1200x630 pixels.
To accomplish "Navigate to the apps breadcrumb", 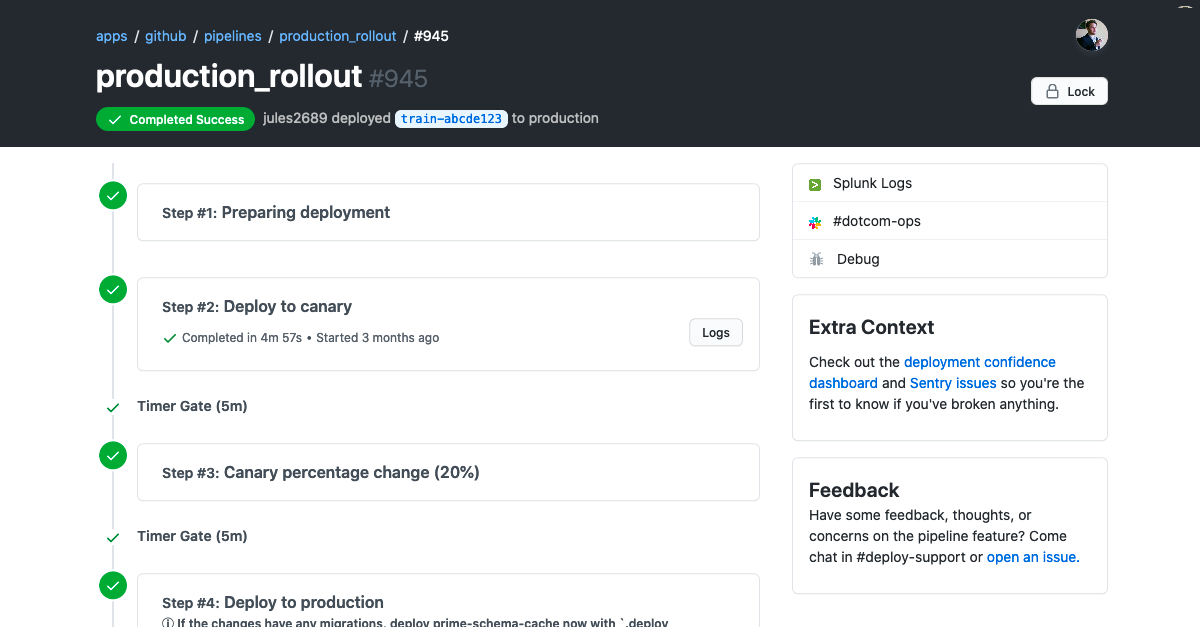I will click(x=112, y=36).
